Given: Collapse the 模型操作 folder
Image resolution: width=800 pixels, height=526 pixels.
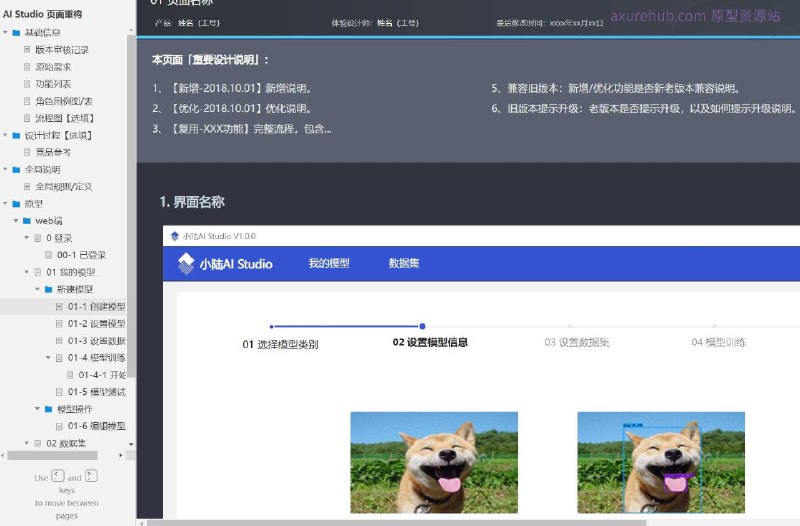Looking at the screenshot, I should coord(37,409).
